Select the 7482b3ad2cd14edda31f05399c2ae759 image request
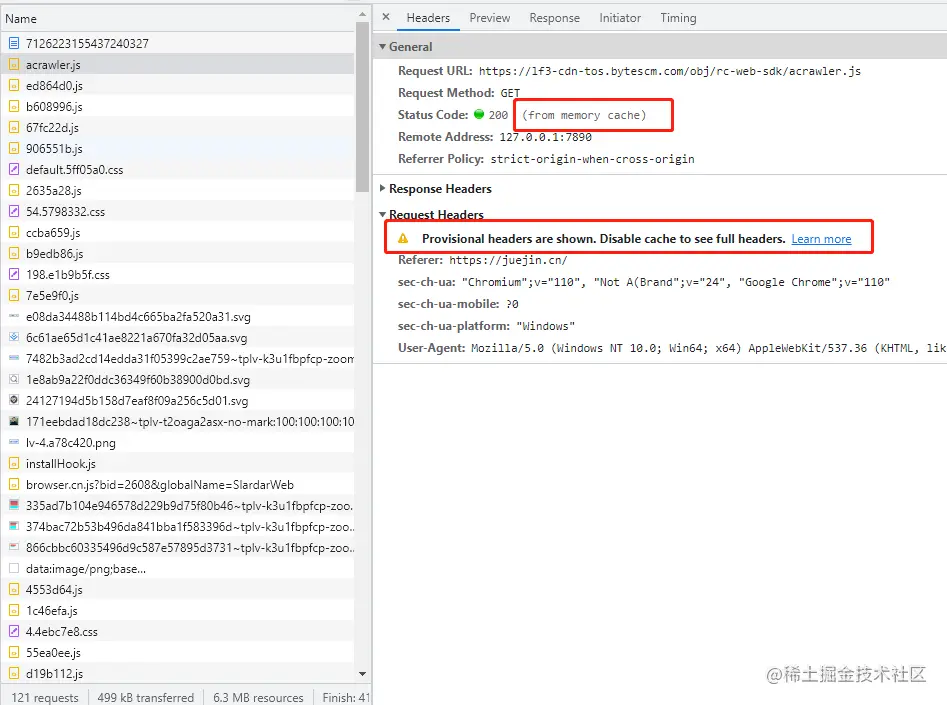The image size is (947, 705). pyautogui.click(x=190, y=358)
